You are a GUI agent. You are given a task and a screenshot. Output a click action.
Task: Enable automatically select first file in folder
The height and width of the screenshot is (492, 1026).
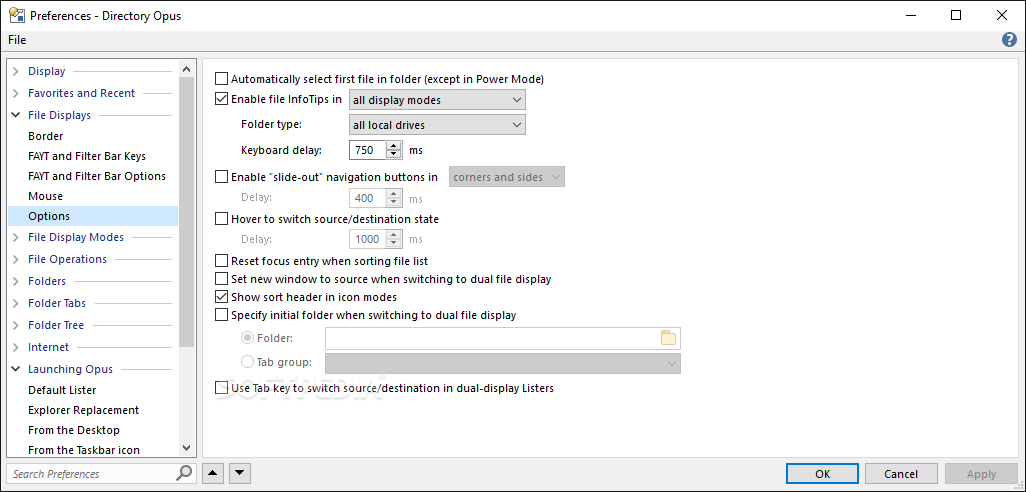click(222, 79)
